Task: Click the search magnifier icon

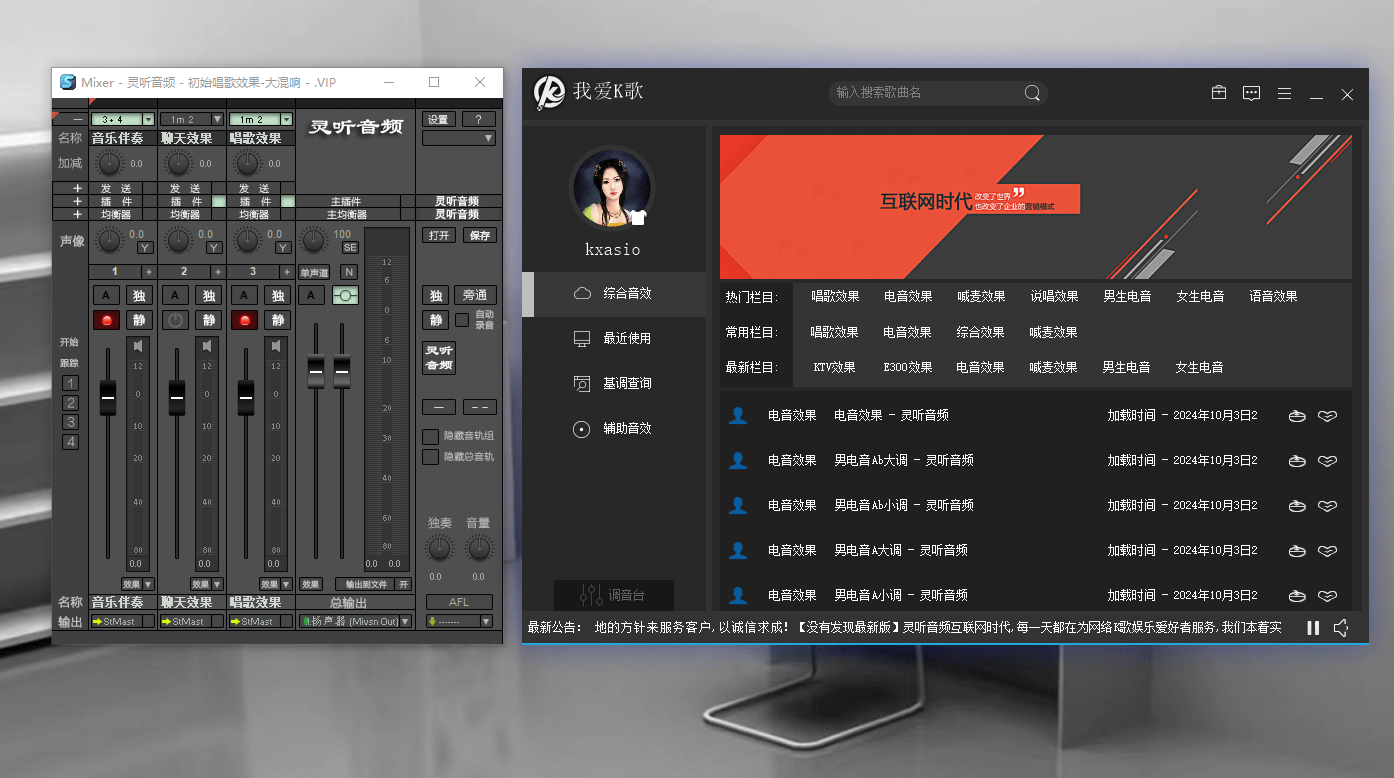Action: tap(1032, 93)
